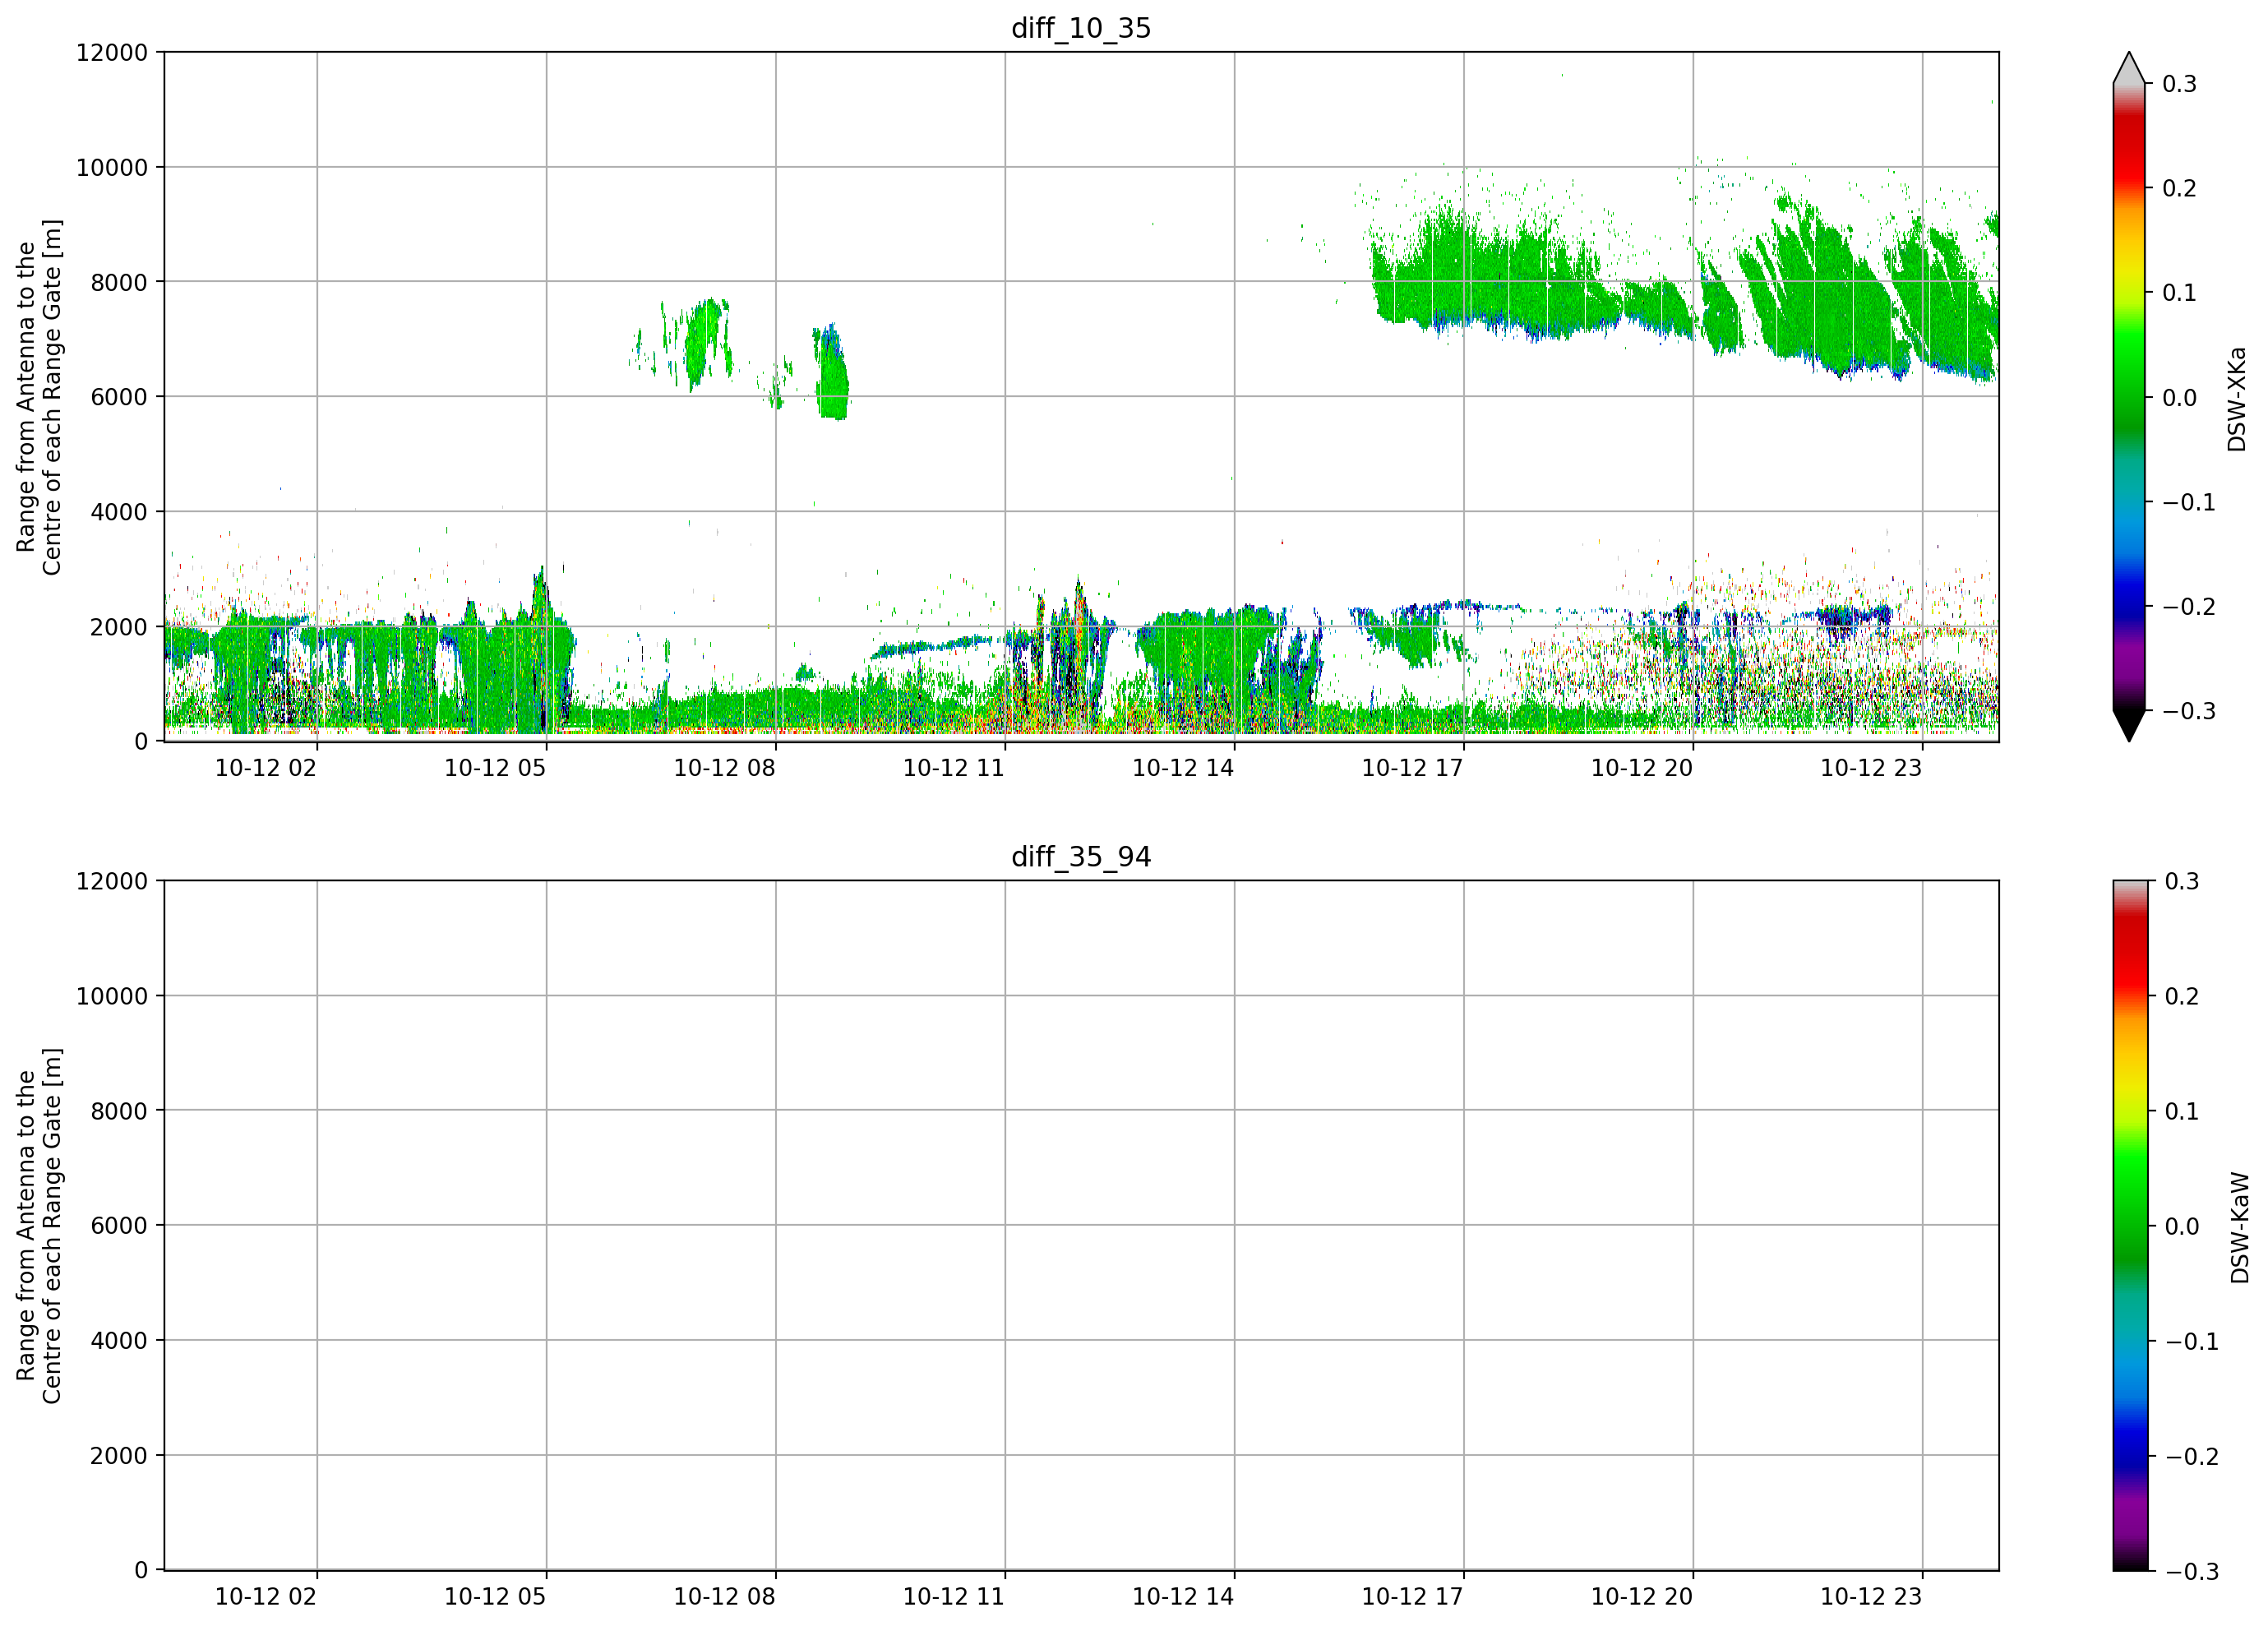Screen dimensions: 2268x1626
Task: Click the 0.0 tick on DSW-KaW colorbar
Action: [2181, 1227]
